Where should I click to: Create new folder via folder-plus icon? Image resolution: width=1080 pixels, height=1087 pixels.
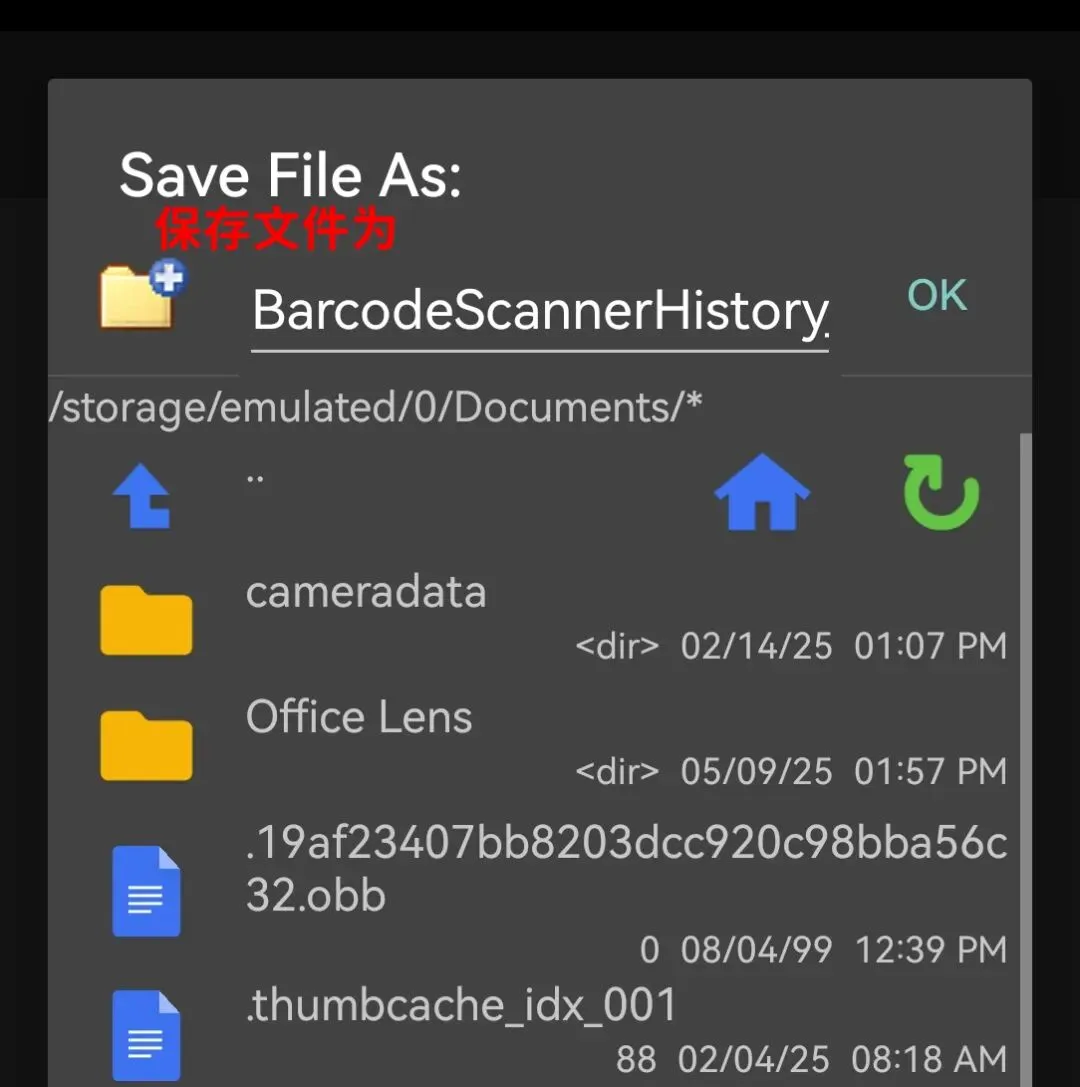tap(143, 294)
